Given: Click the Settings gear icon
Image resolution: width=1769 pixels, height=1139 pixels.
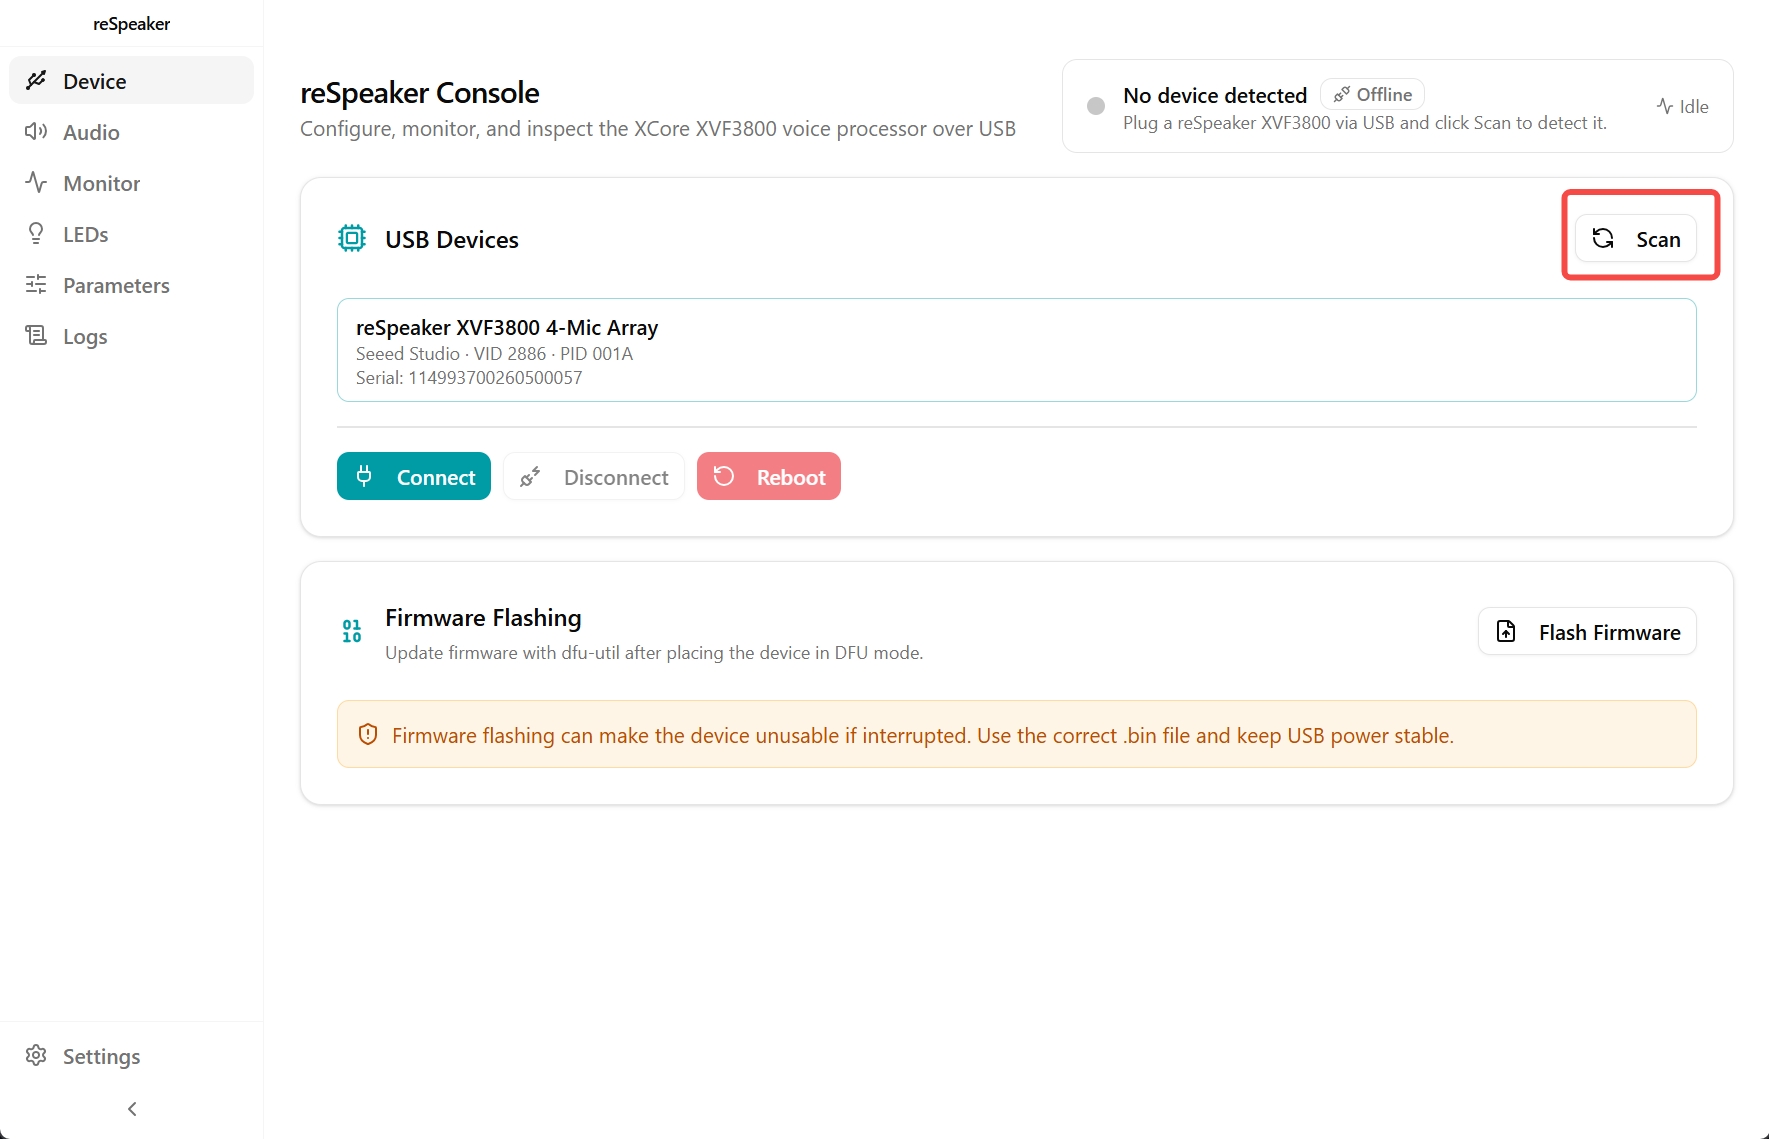Looking at the screenshot, I should pos(36,1056).
